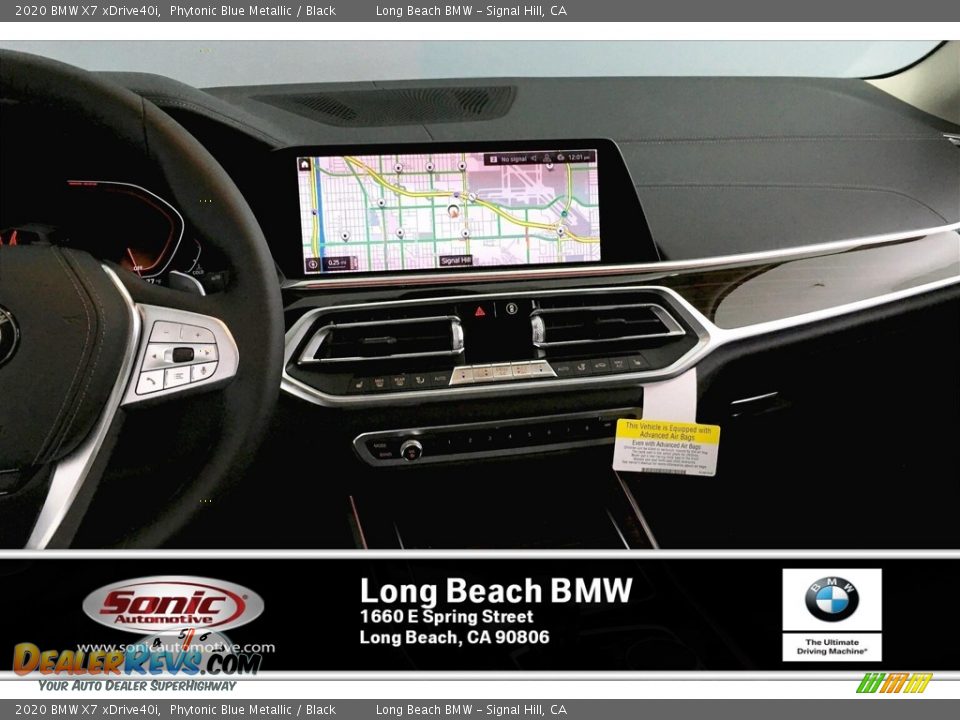This screenshot has height=720, width=960.
Task: Push the steering wheel list menu button
Action: tap(178, 376)
